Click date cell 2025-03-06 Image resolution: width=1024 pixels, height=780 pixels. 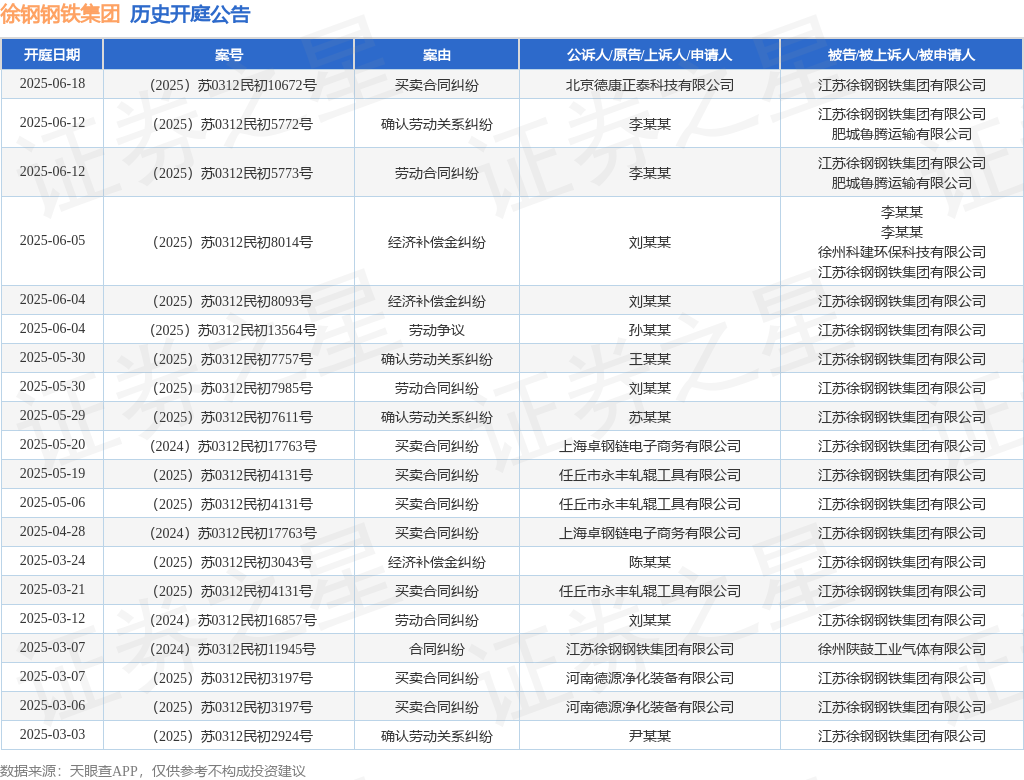pos(52,706)
